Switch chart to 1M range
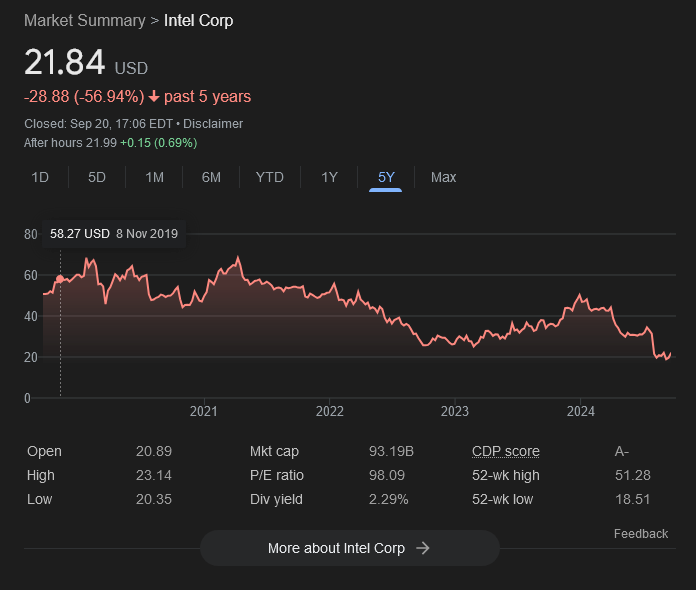Viewport: 696px width, 590px height. (x=154, y=178)
